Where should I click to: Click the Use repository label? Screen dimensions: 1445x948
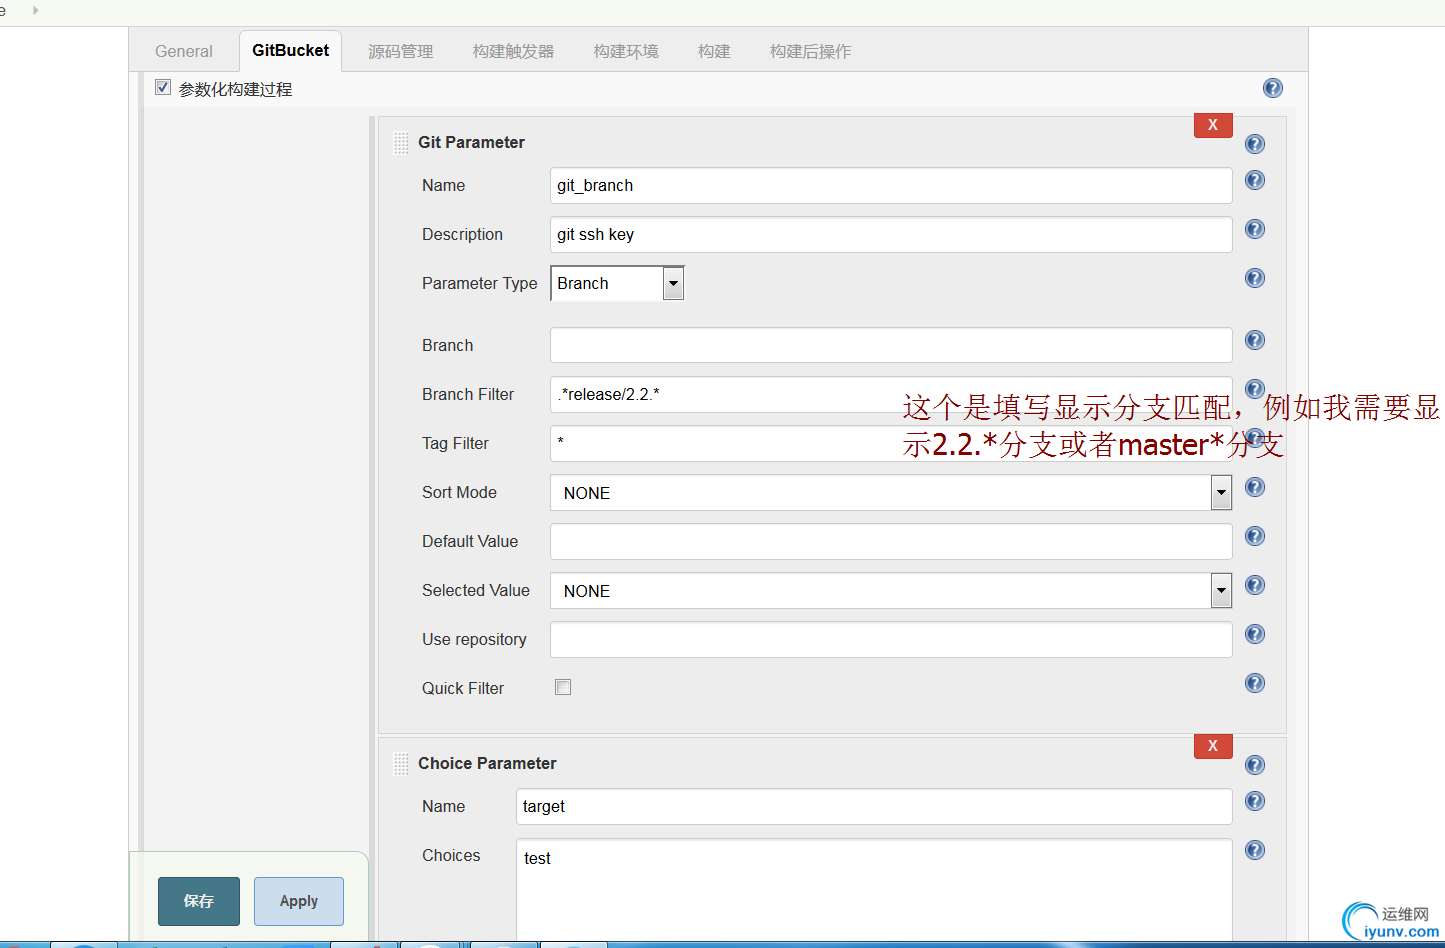tap(474, 639)
